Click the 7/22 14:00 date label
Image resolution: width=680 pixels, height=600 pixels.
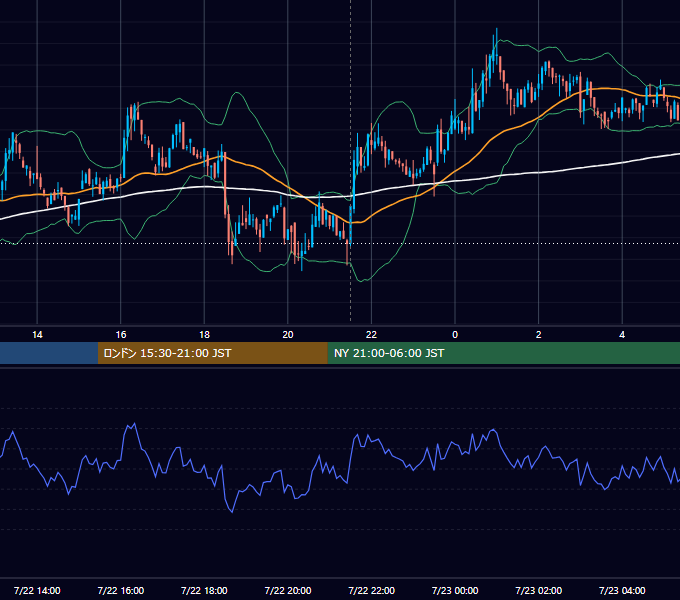[x=37, y=590]
